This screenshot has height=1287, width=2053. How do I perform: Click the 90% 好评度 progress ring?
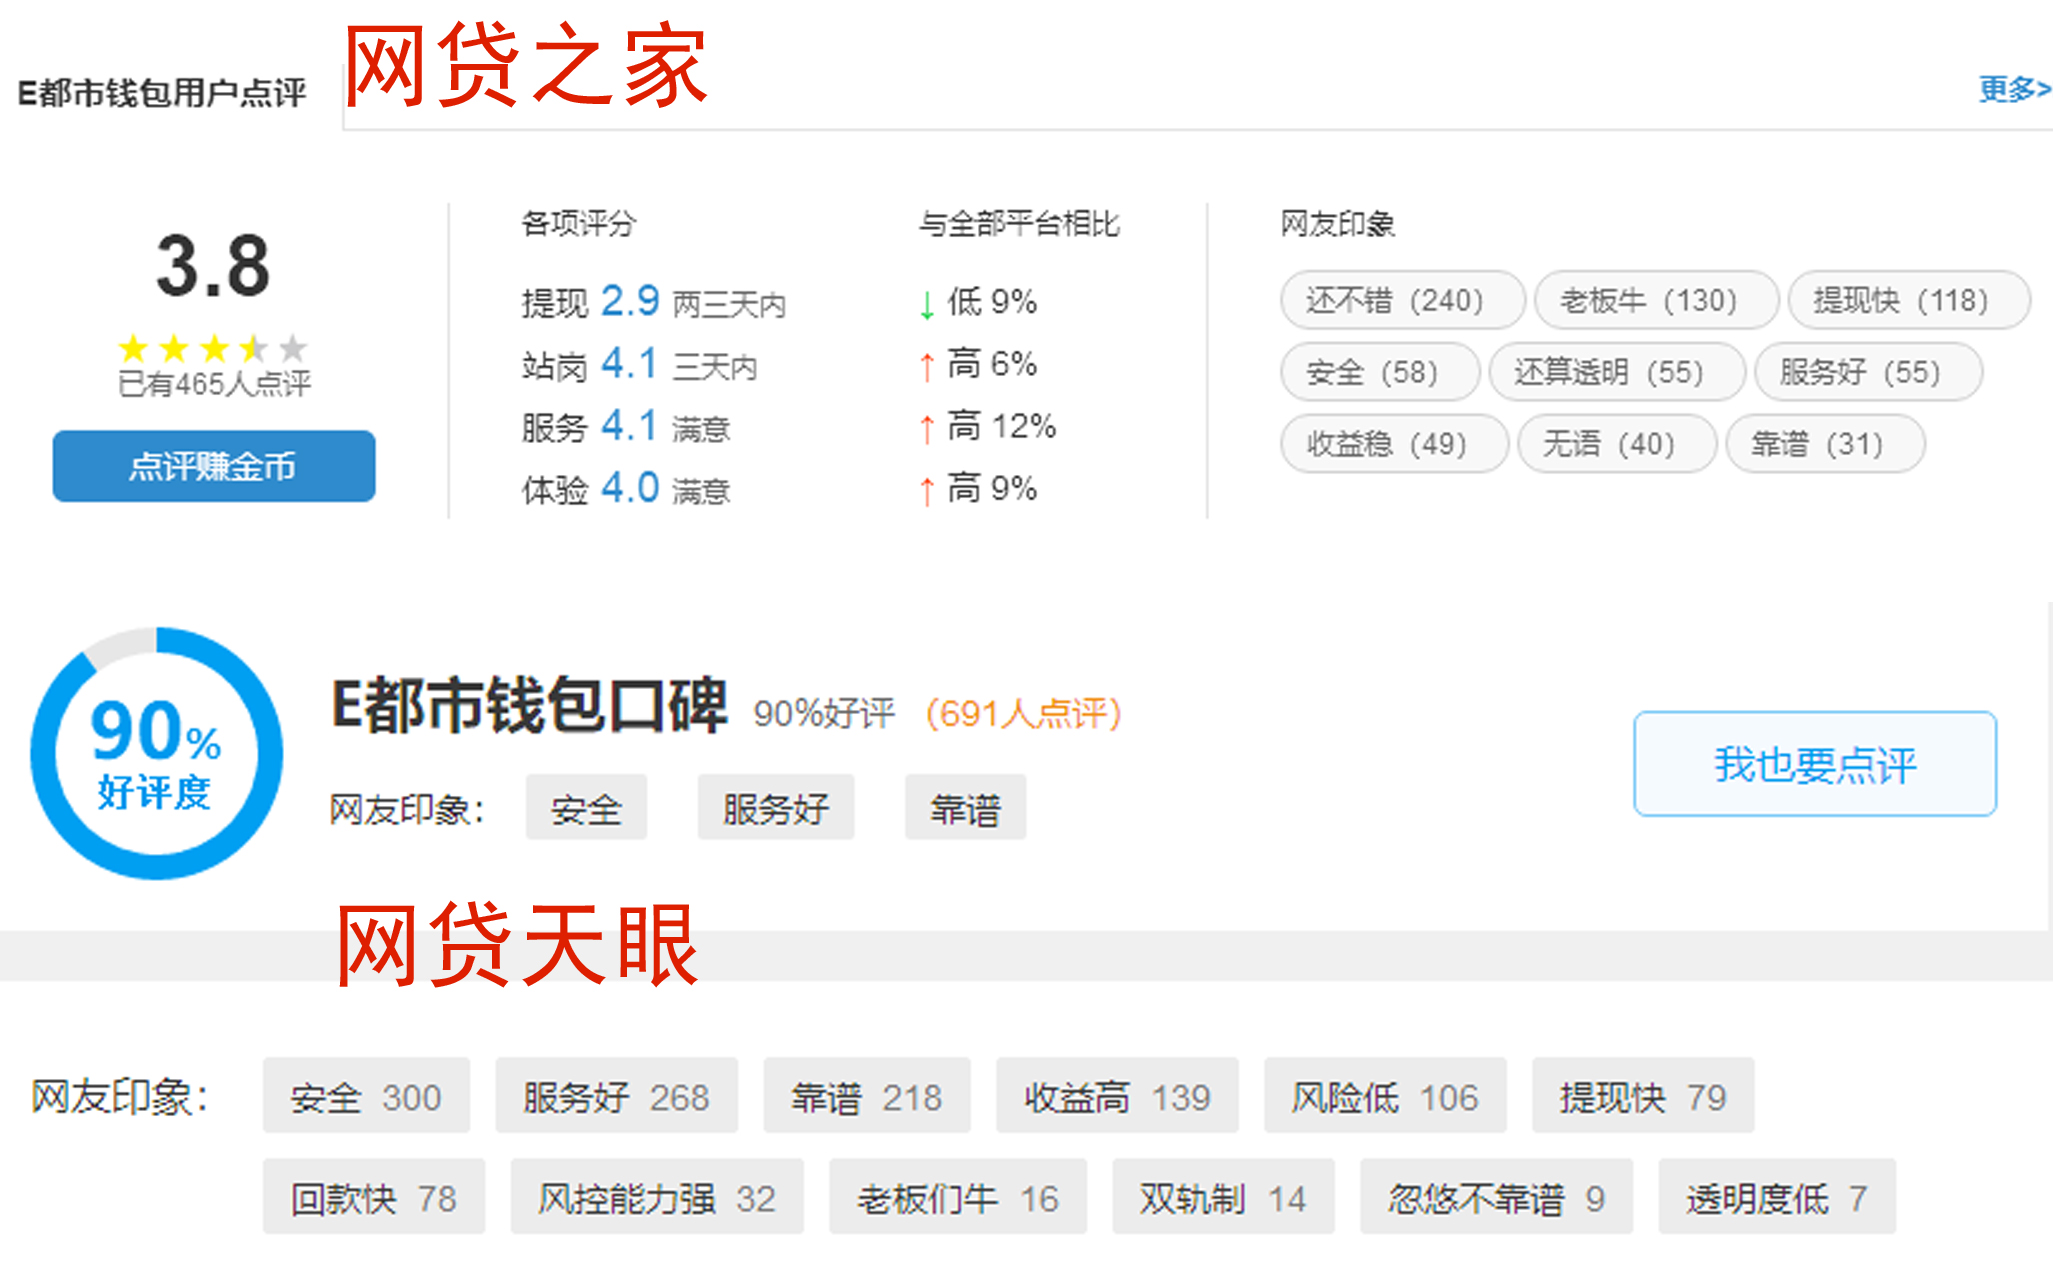point(157,754)
